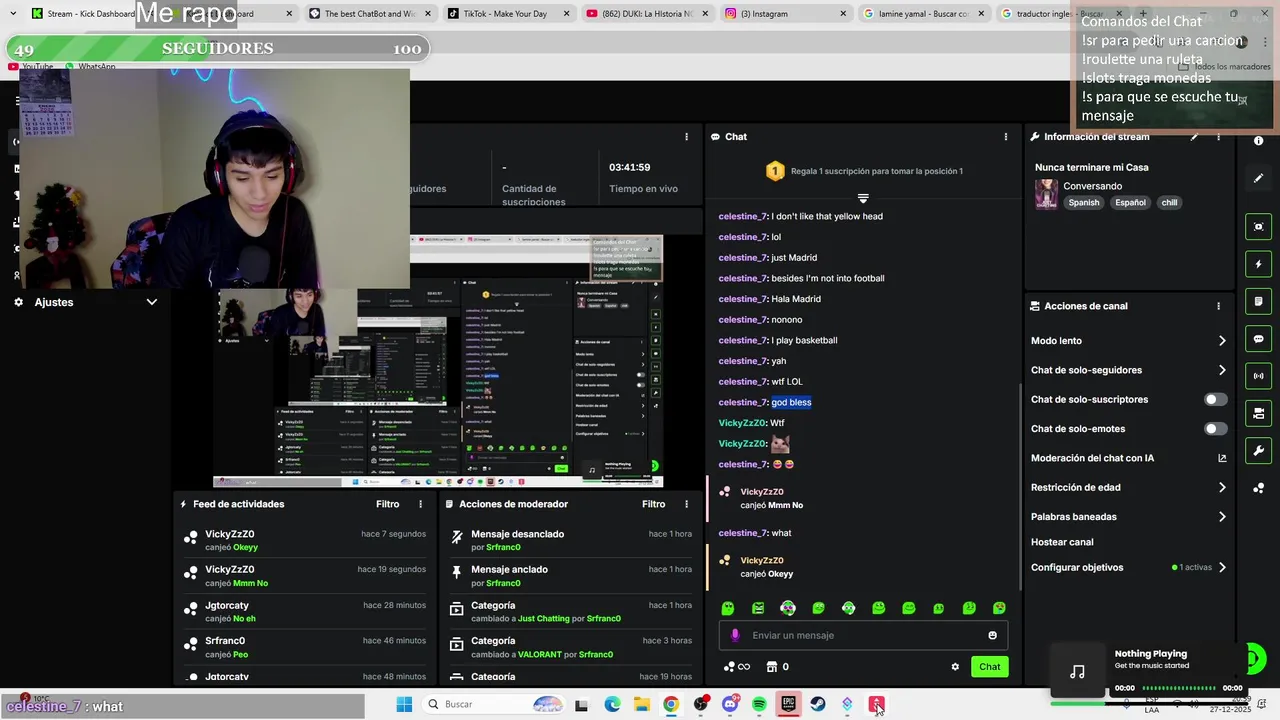Open Spotify from the taskbar
The width and height of the screenshot is (1280, 720).
(759, 705)
